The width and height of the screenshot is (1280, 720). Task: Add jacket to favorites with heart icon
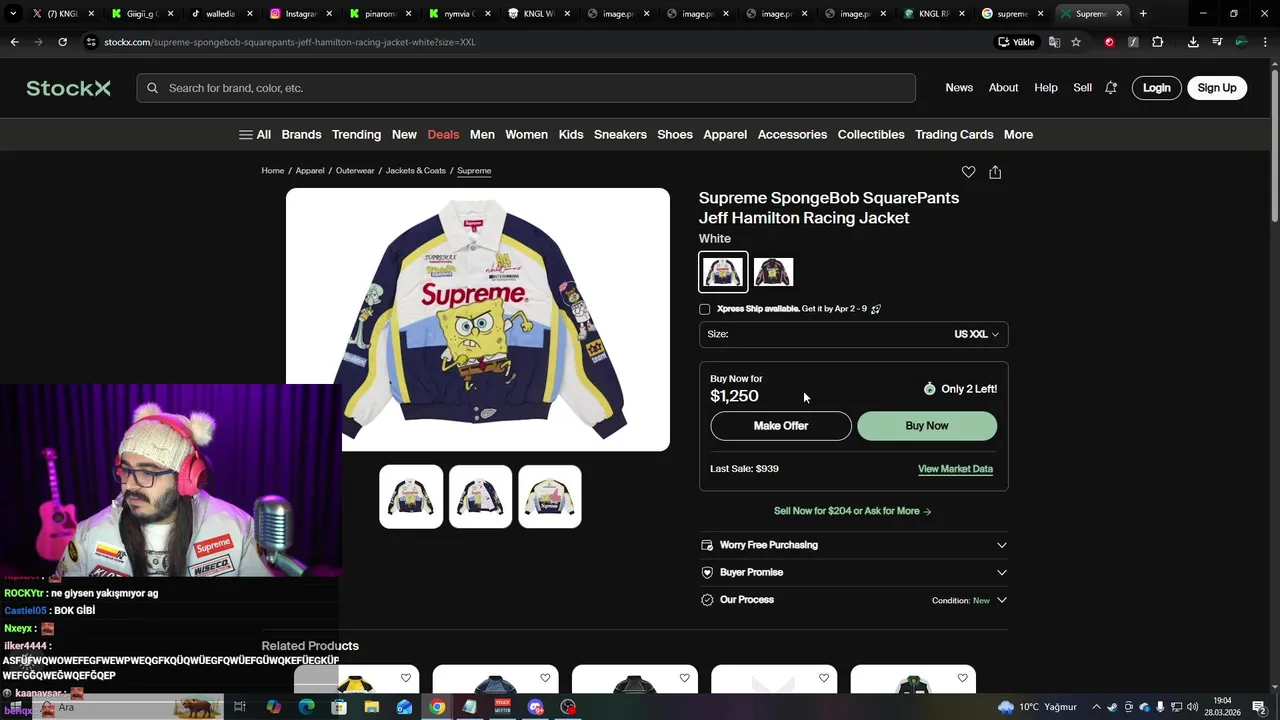(968, 172)
